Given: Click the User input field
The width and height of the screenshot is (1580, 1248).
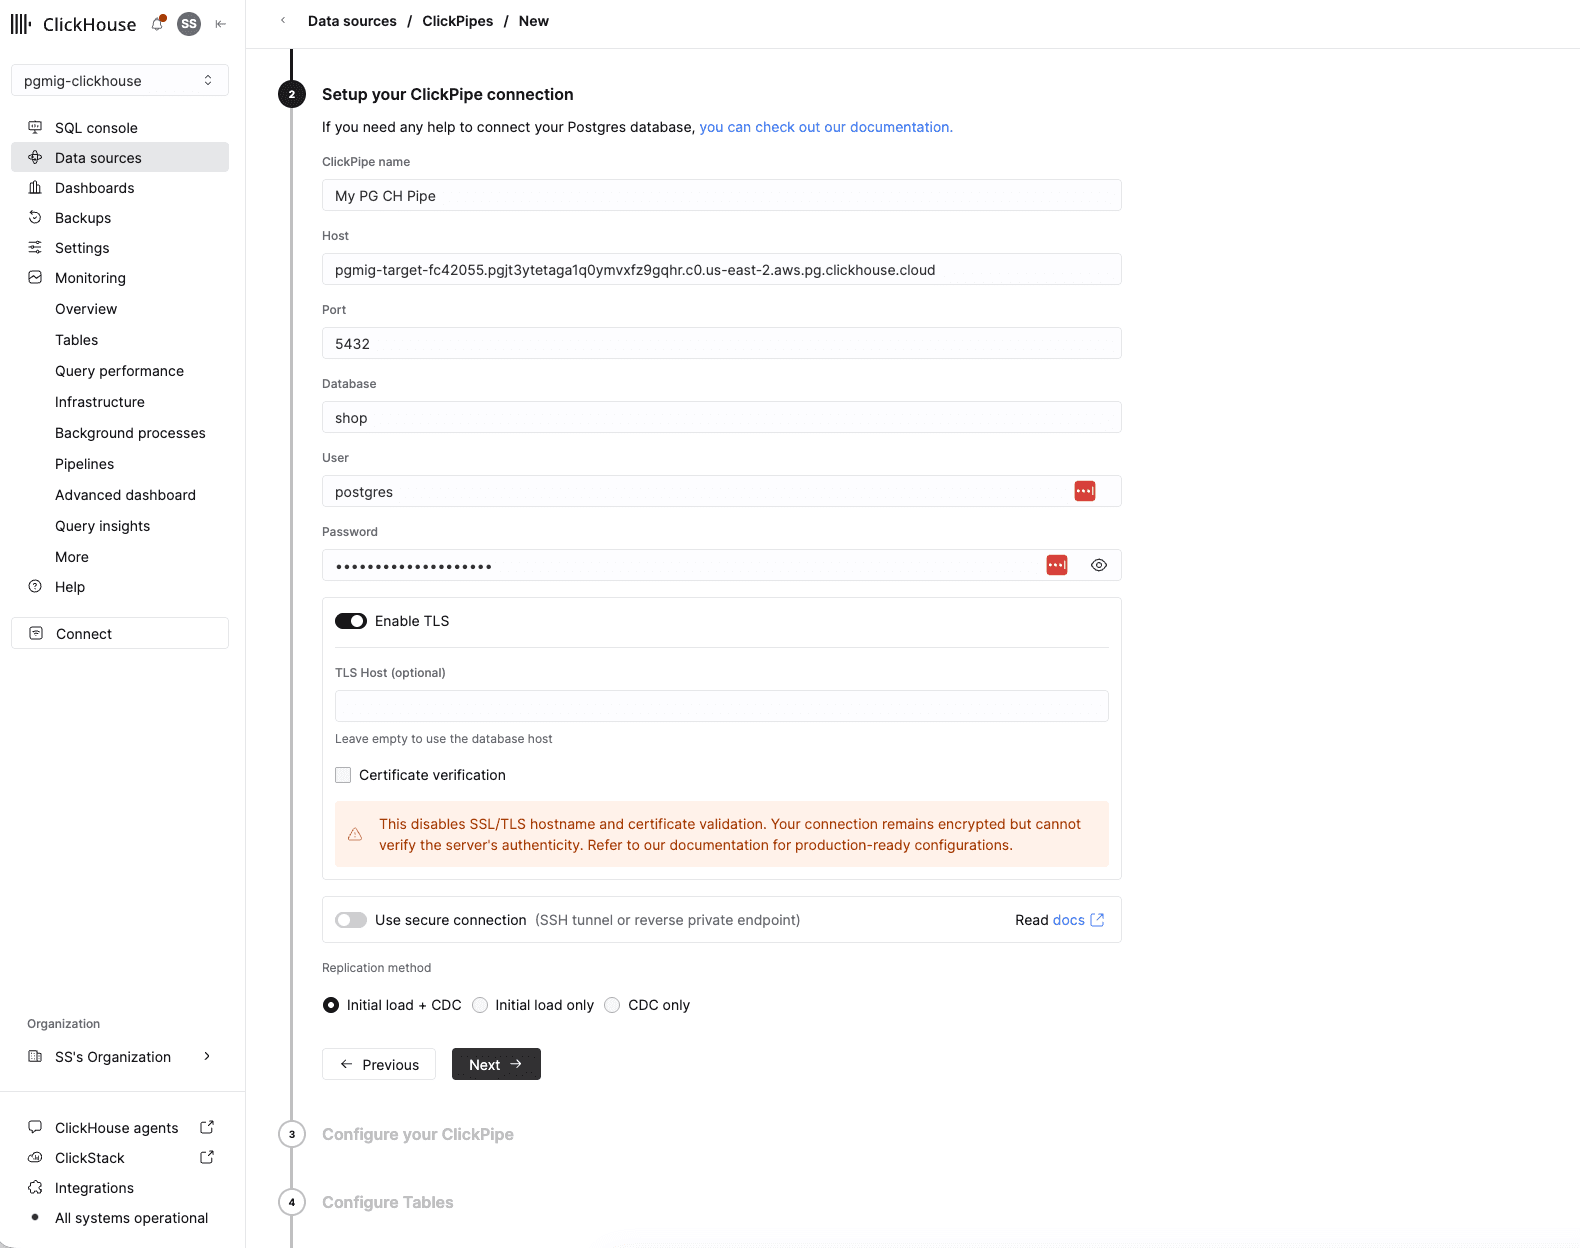Looking at the screenshot, I should (x=721, y=491).
